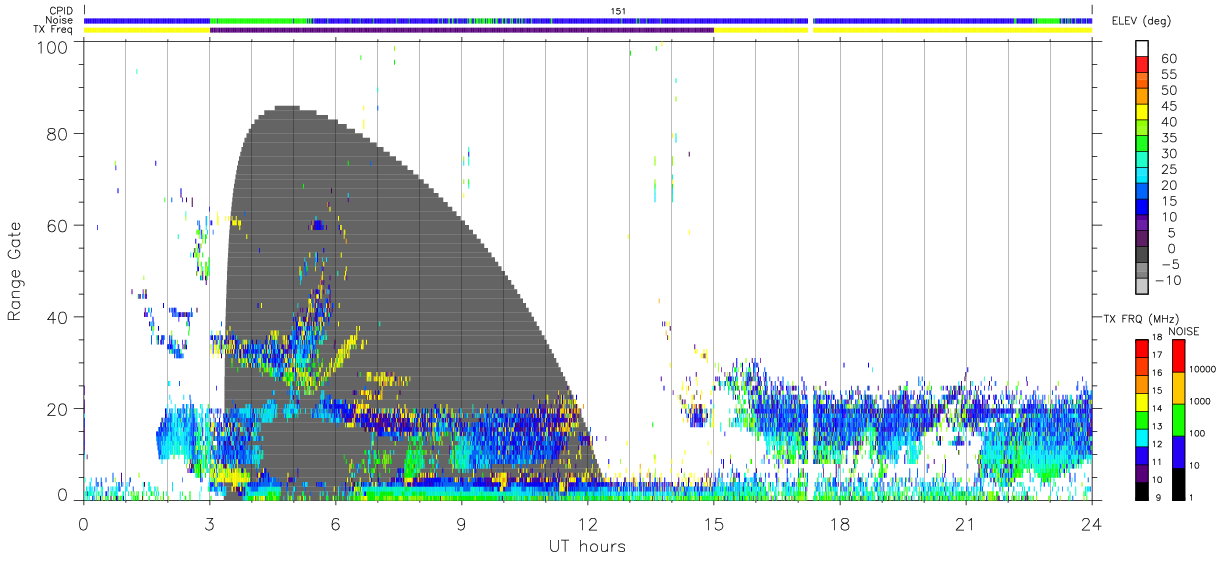Click the '12' UT hours tick label
The height and width of the screenshot is (567, 1228).
(587, 524)
